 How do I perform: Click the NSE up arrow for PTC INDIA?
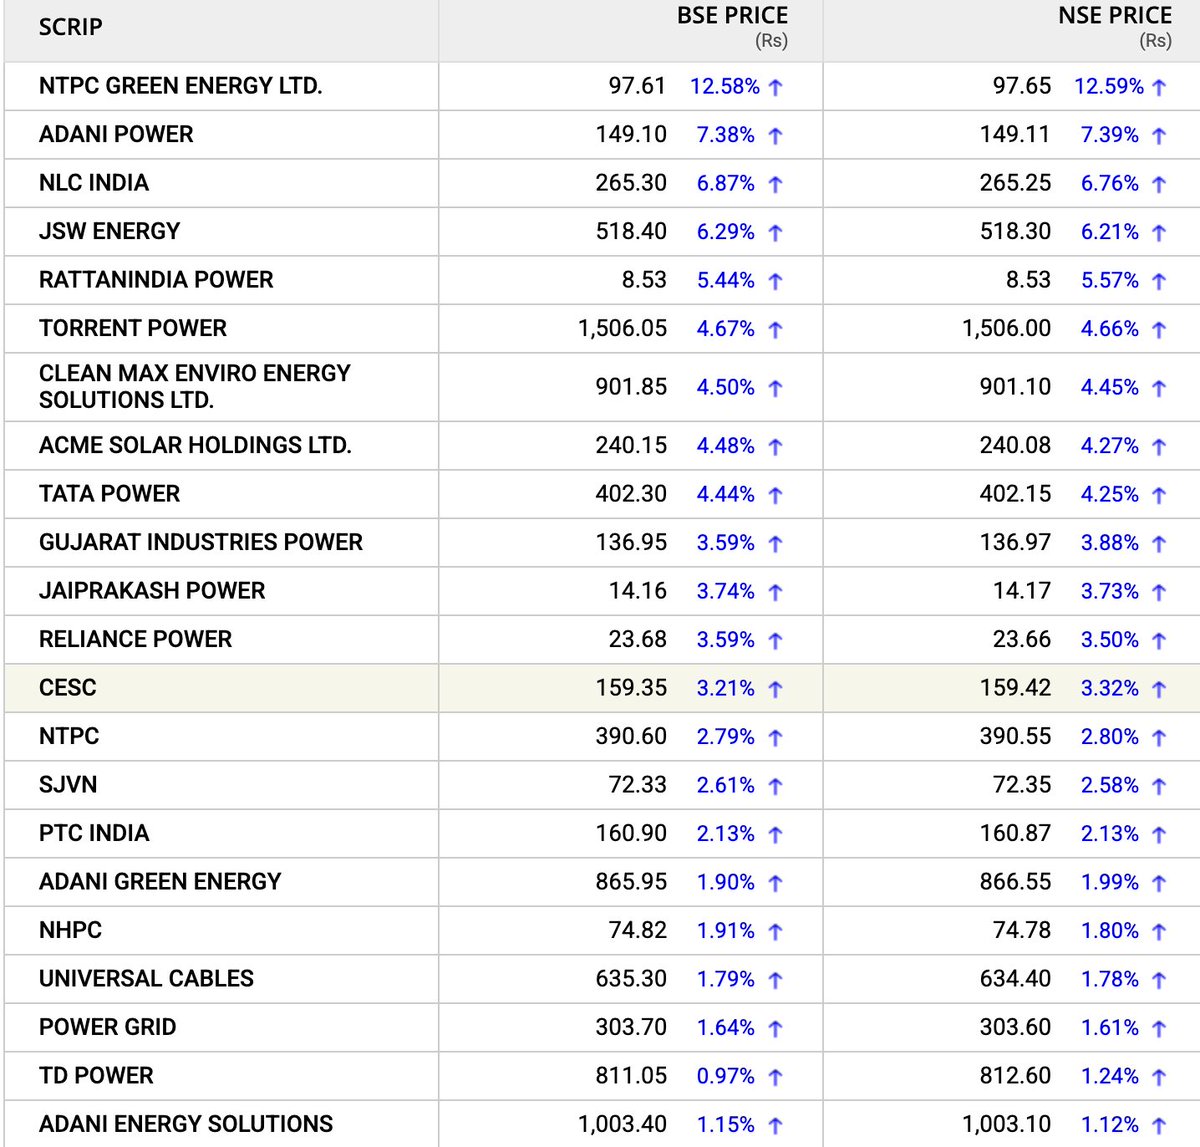pyautogui.click(x=1159, y=835)
